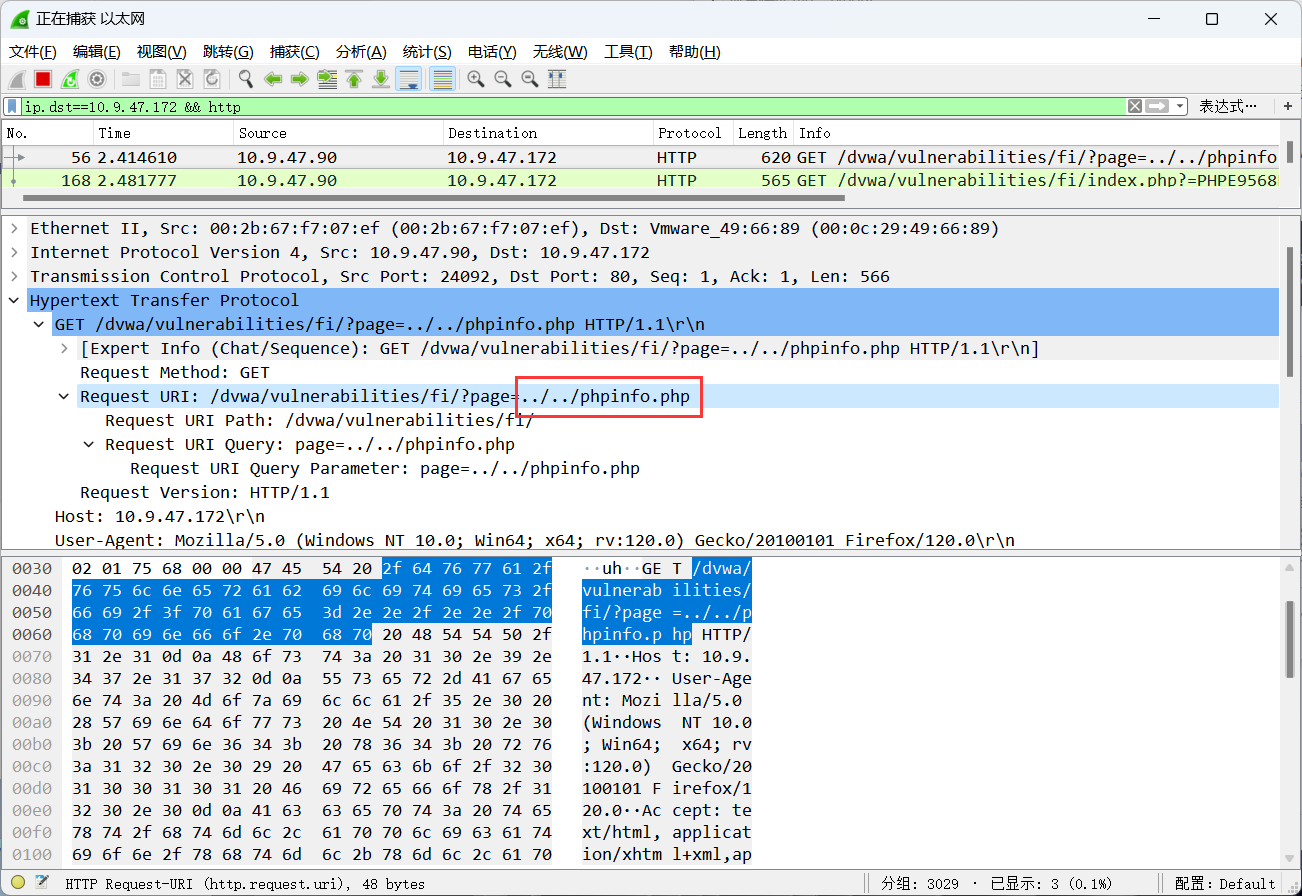
Task: Select the Host: 10.9.47.172 line
Action: (160, 516)
